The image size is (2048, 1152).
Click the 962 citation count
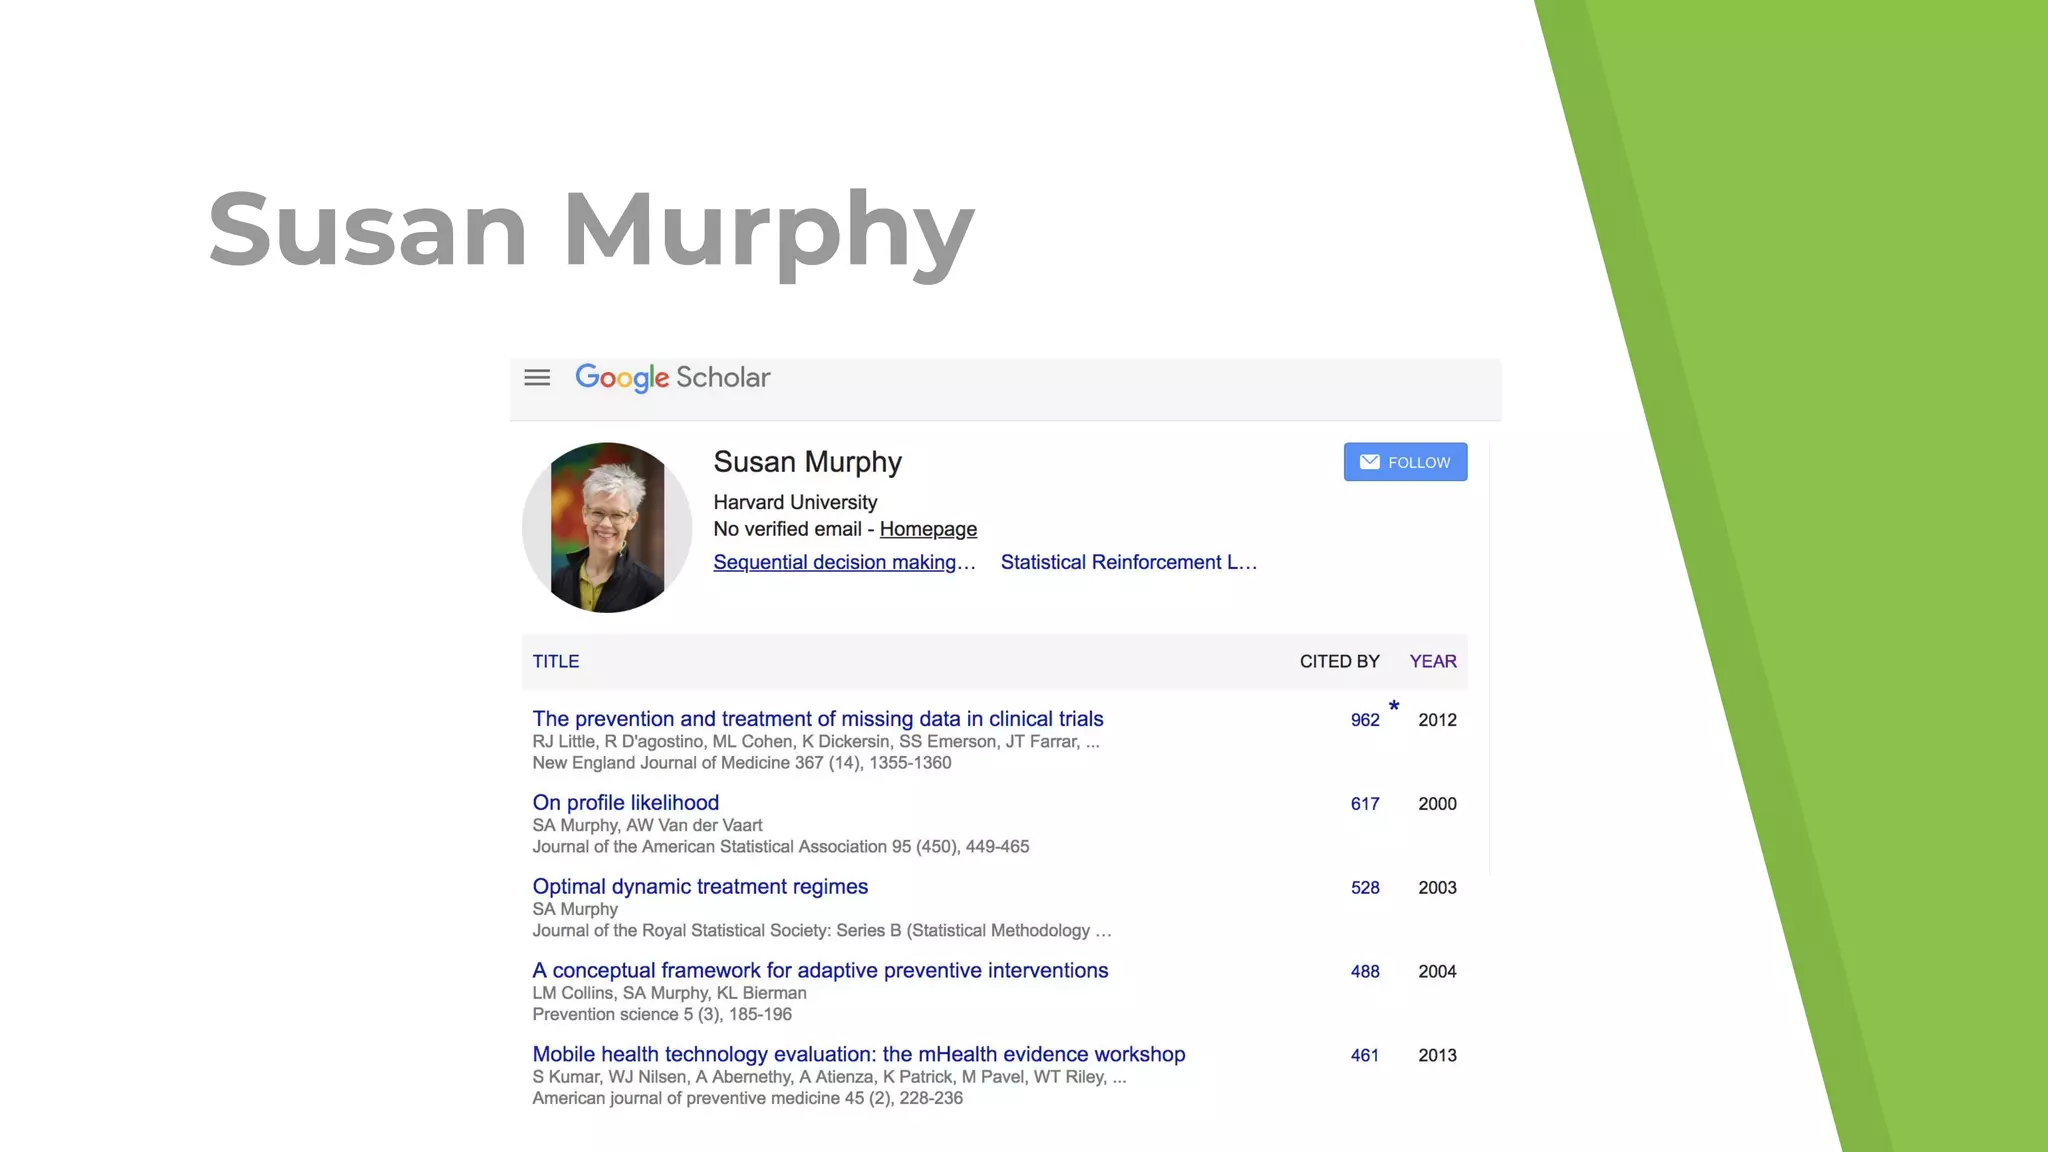click(1364, 720)
